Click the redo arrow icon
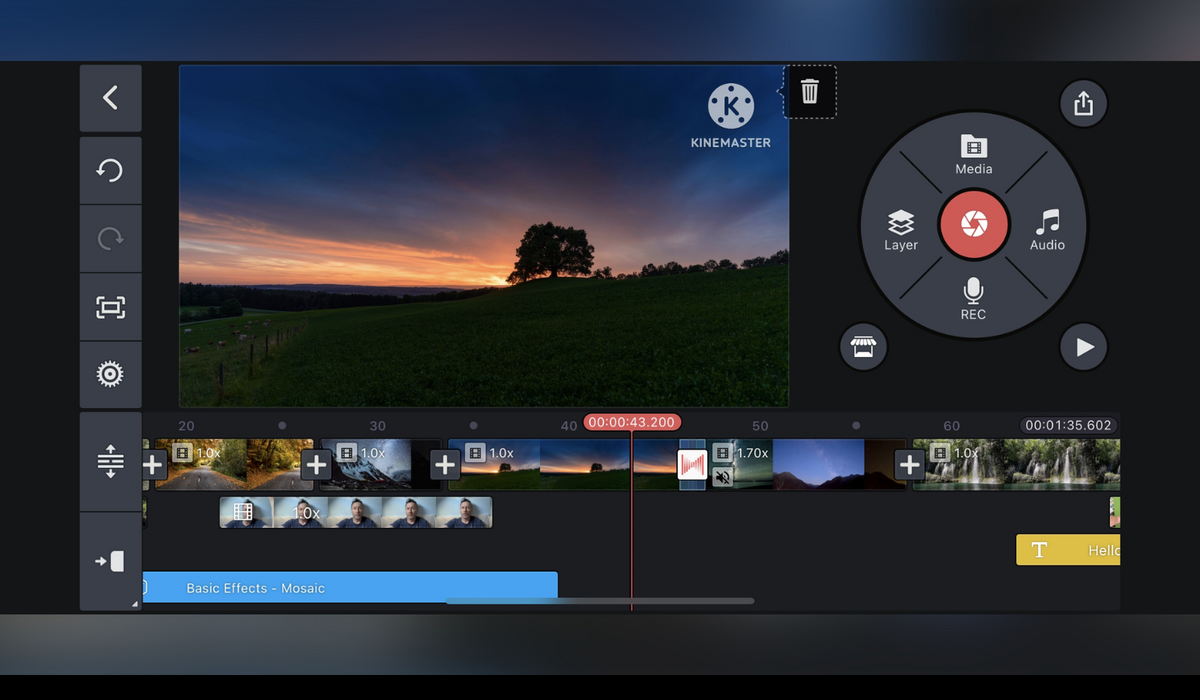1200x700 pixels. click(x=110, y=238)
